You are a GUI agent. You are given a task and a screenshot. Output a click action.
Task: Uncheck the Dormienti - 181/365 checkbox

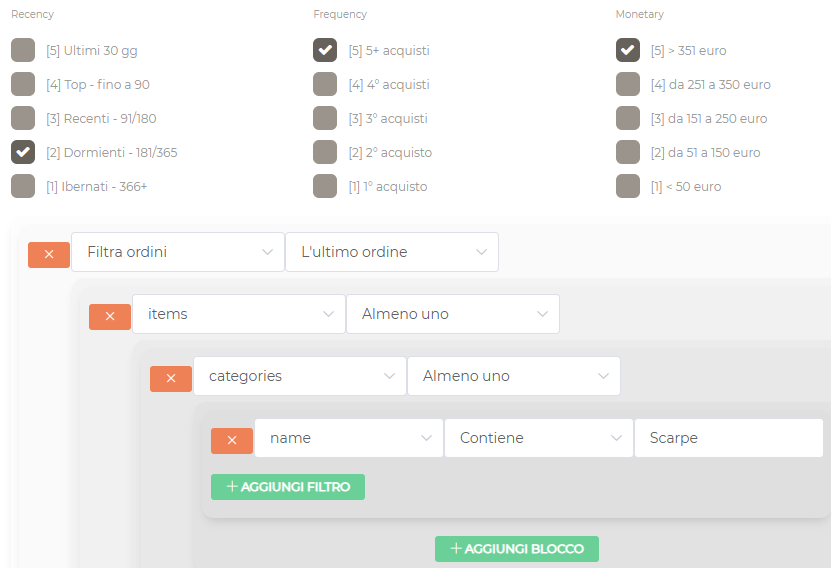(x=23, y=153)
